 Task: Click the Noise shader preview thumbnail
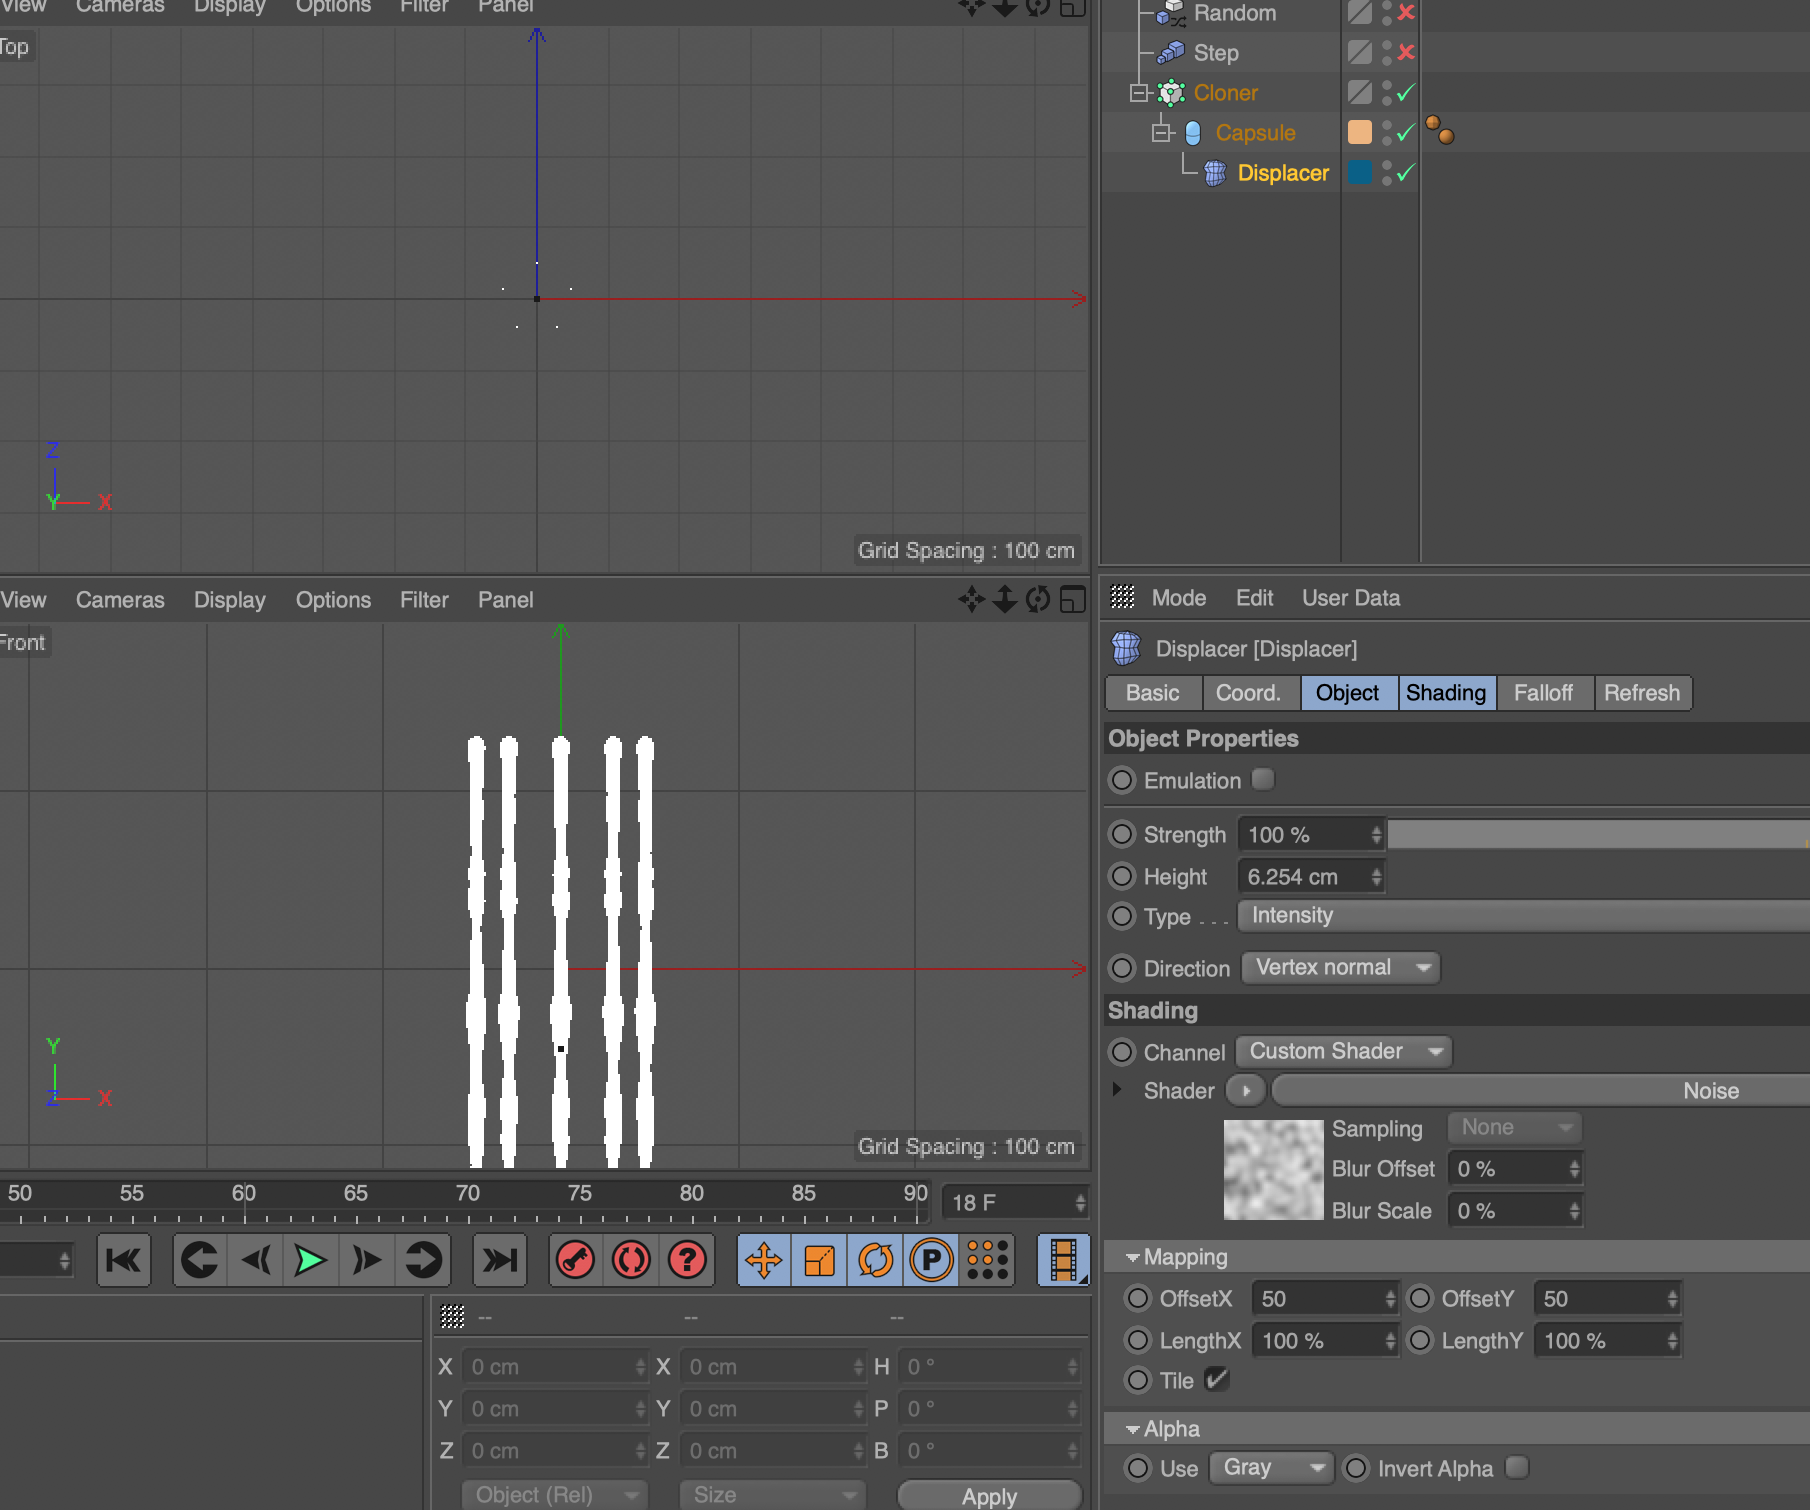click(1272, 1168)
